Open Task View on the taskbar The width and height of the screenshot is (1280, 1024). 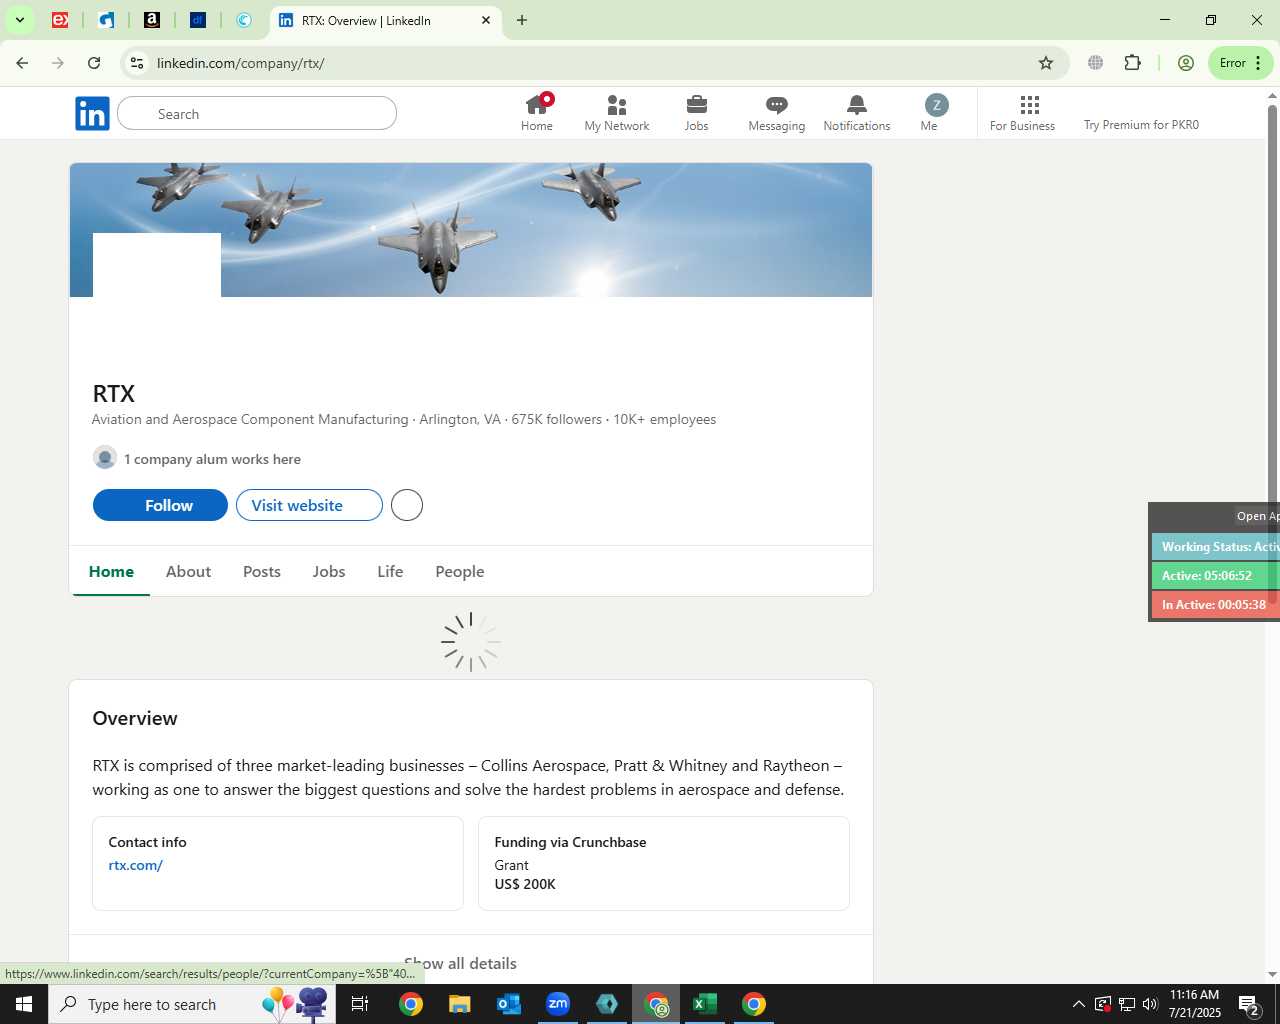click(360, 1004)
